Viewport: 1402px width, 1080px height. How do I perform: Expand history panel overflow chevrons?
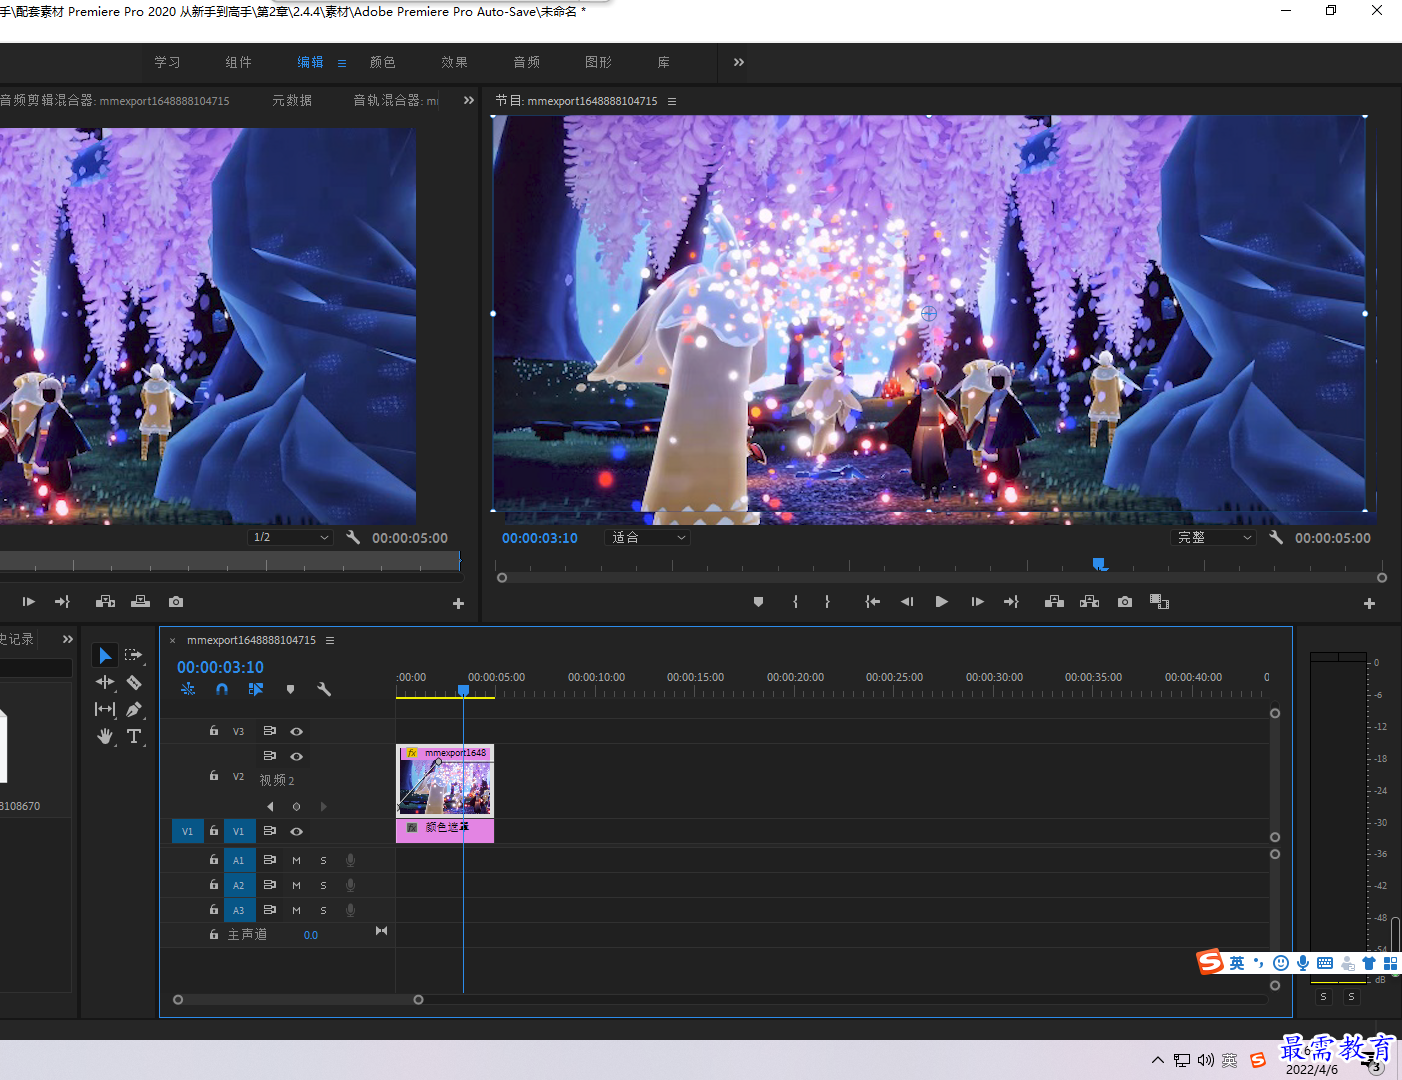(x=68, y=639)
